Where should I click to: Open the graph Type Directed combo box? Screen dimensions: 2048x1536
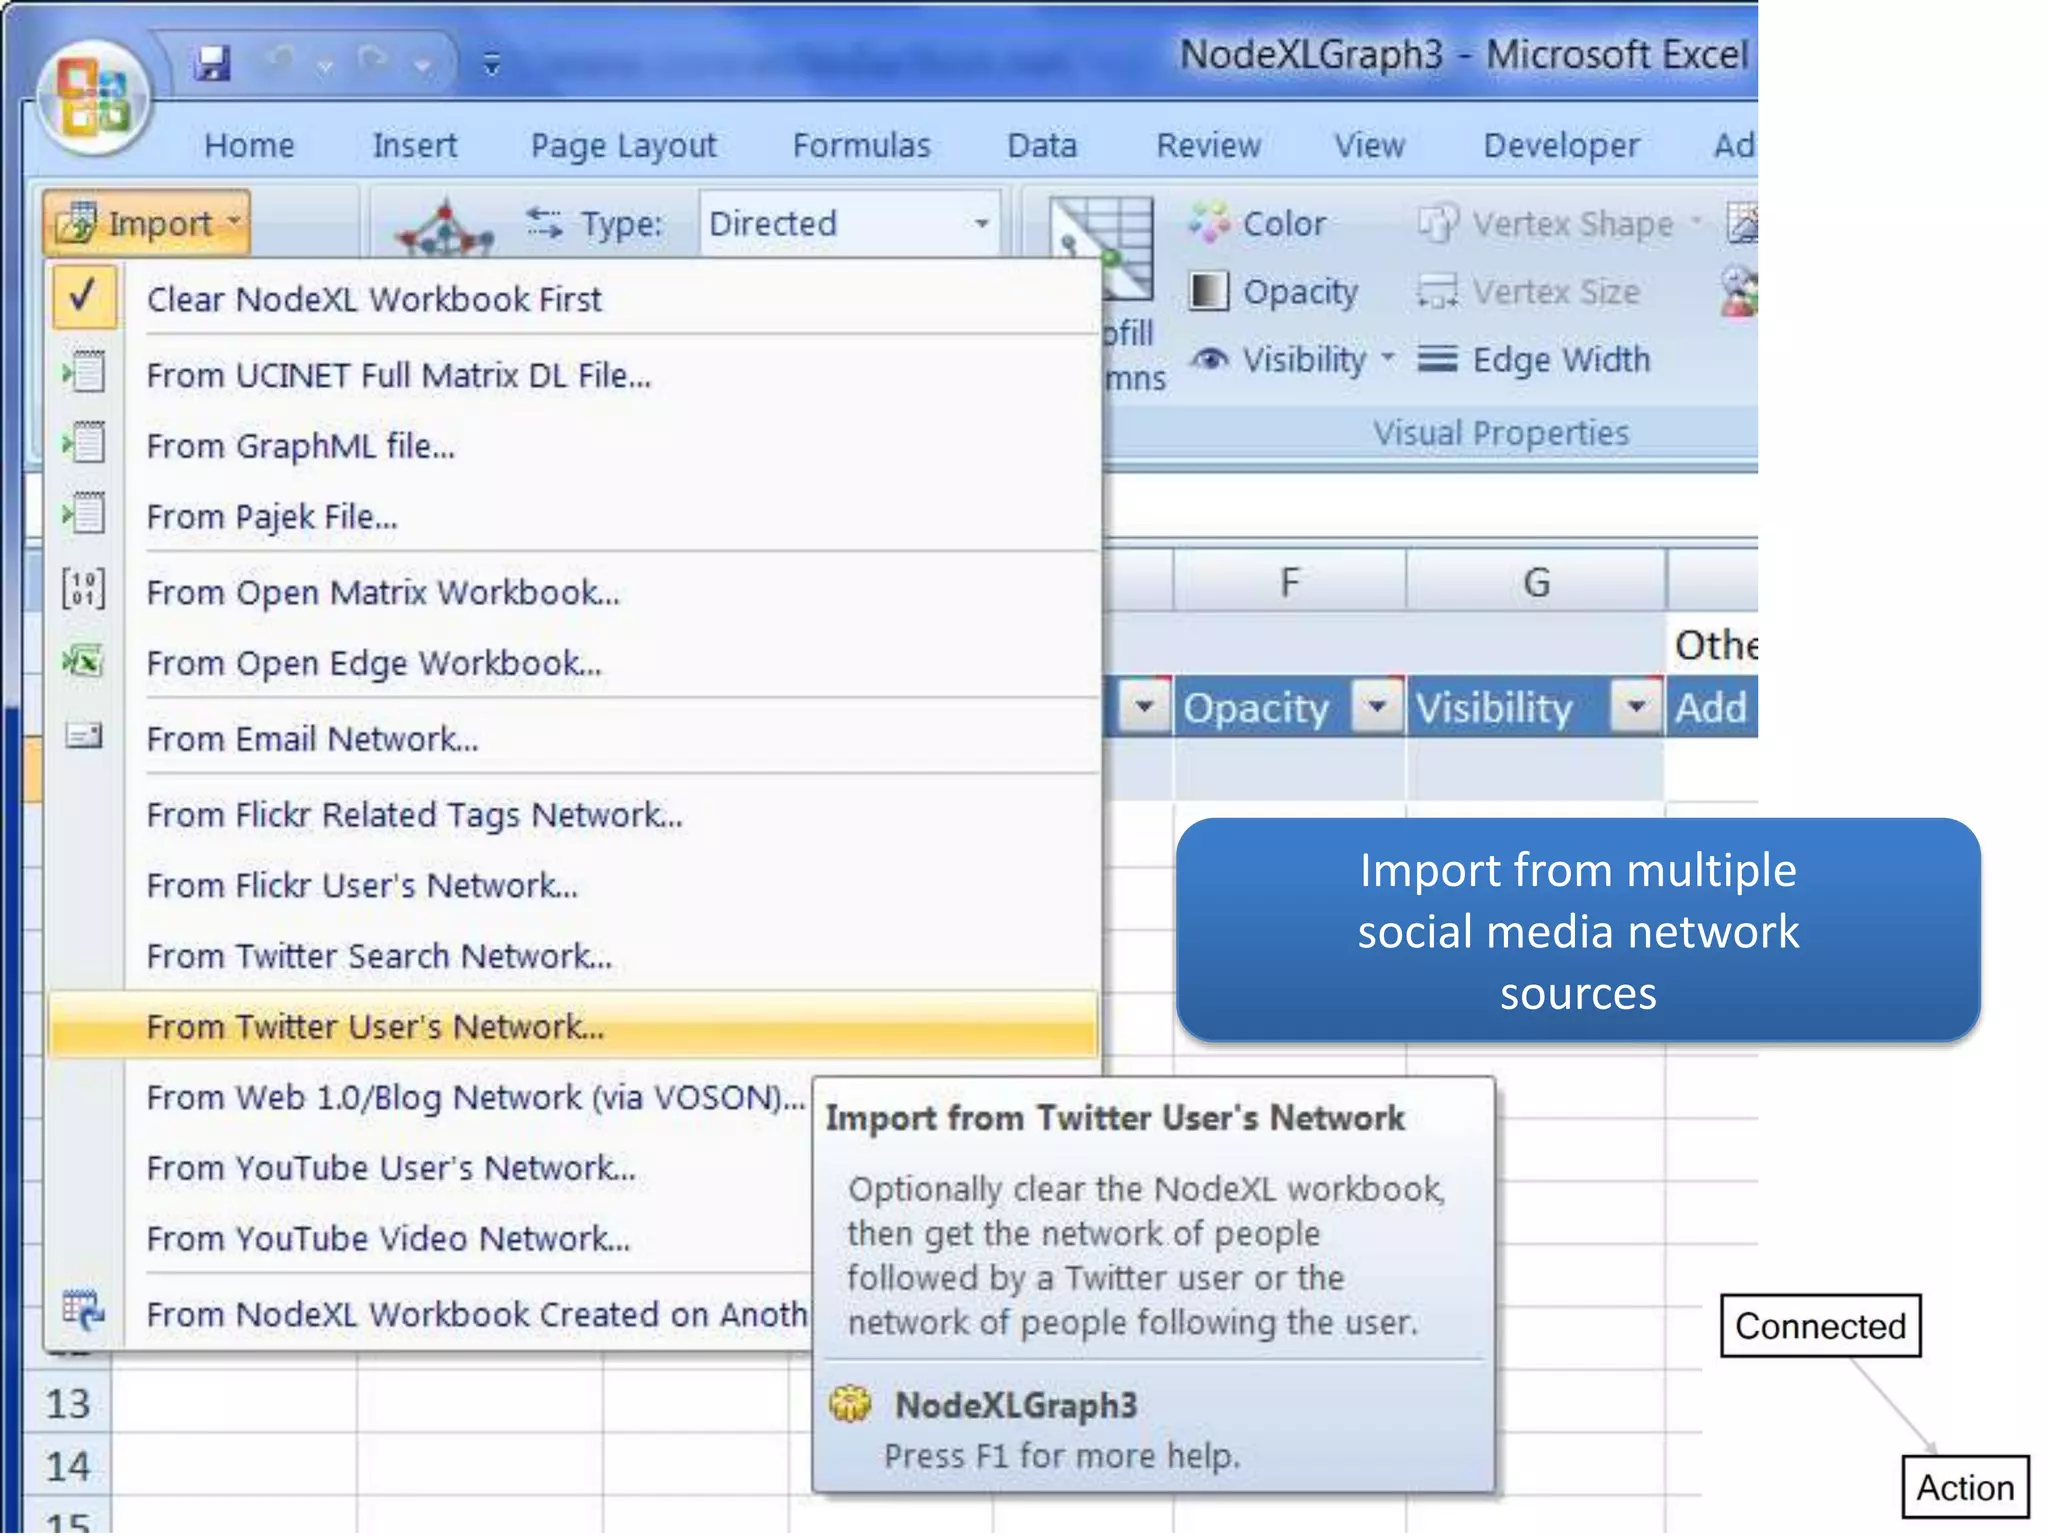pyautogui.click(x=850, y=223)
